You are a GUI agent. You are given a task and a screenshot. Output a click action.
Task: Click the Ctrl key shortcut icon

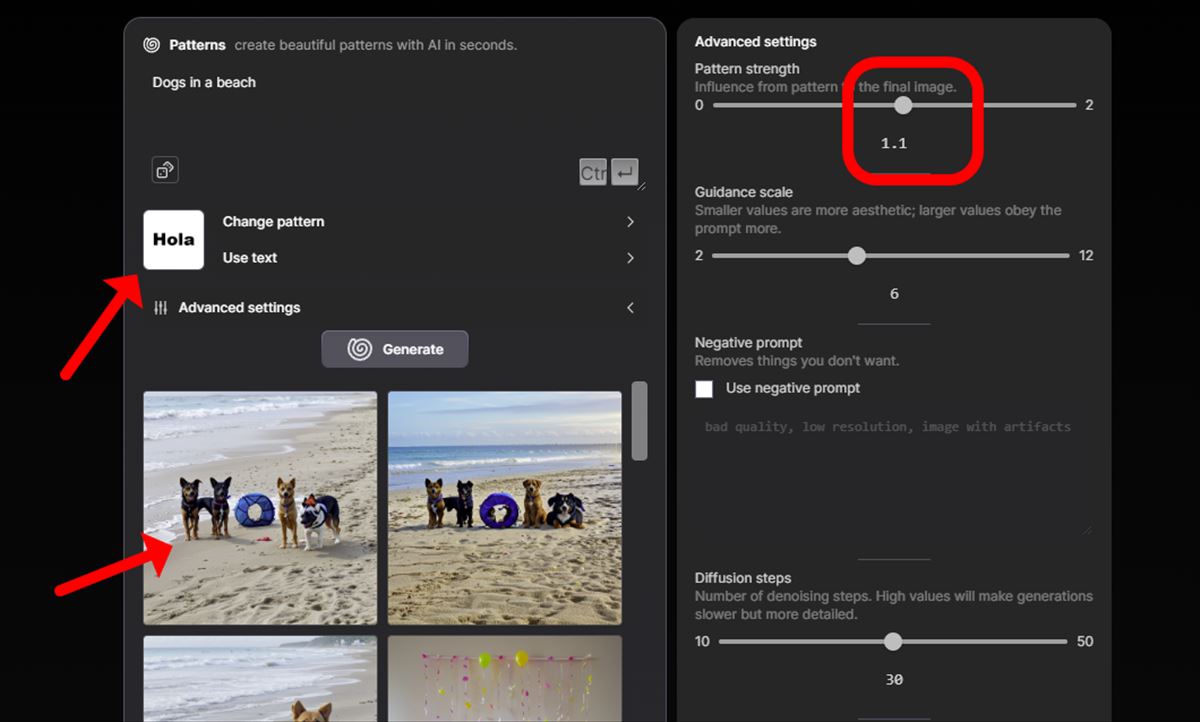[593, 173]
